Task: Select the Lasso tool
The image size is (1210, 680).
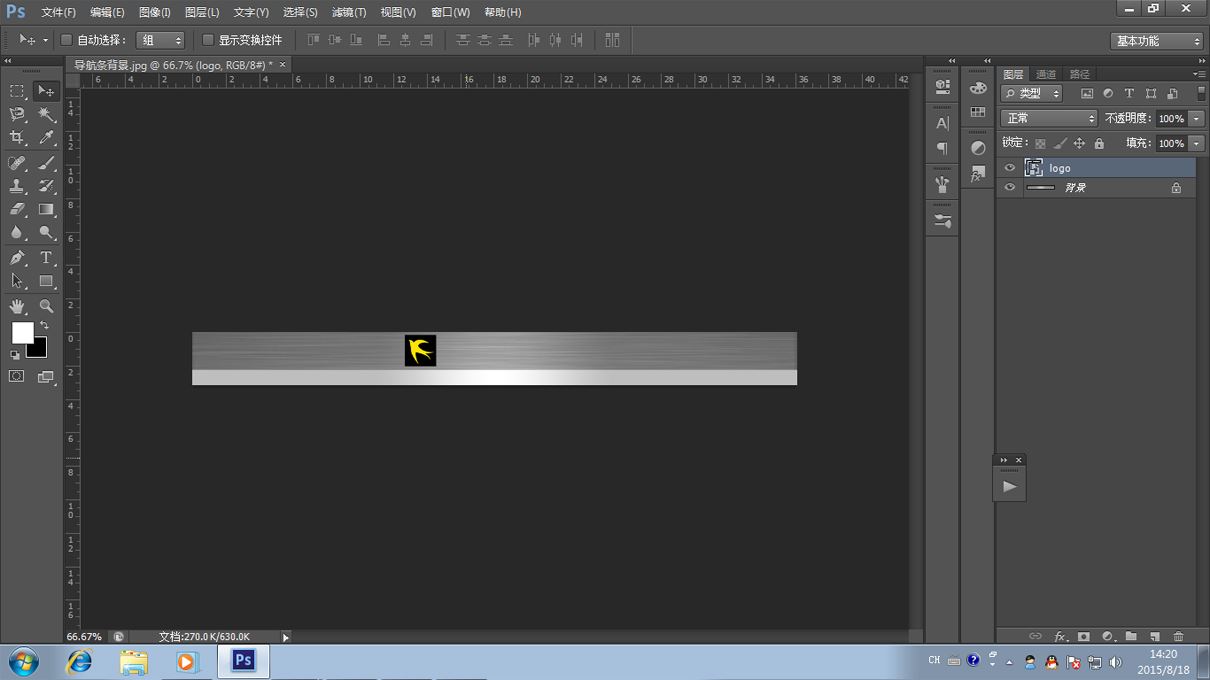Action: pos(17,115)
